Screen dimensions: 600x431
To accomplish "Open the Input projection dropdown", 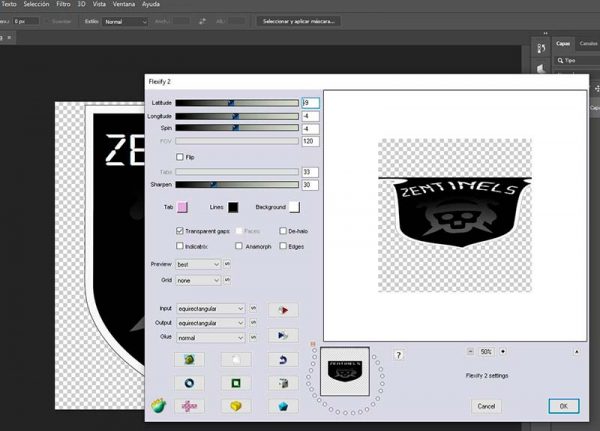I will 210,309.
